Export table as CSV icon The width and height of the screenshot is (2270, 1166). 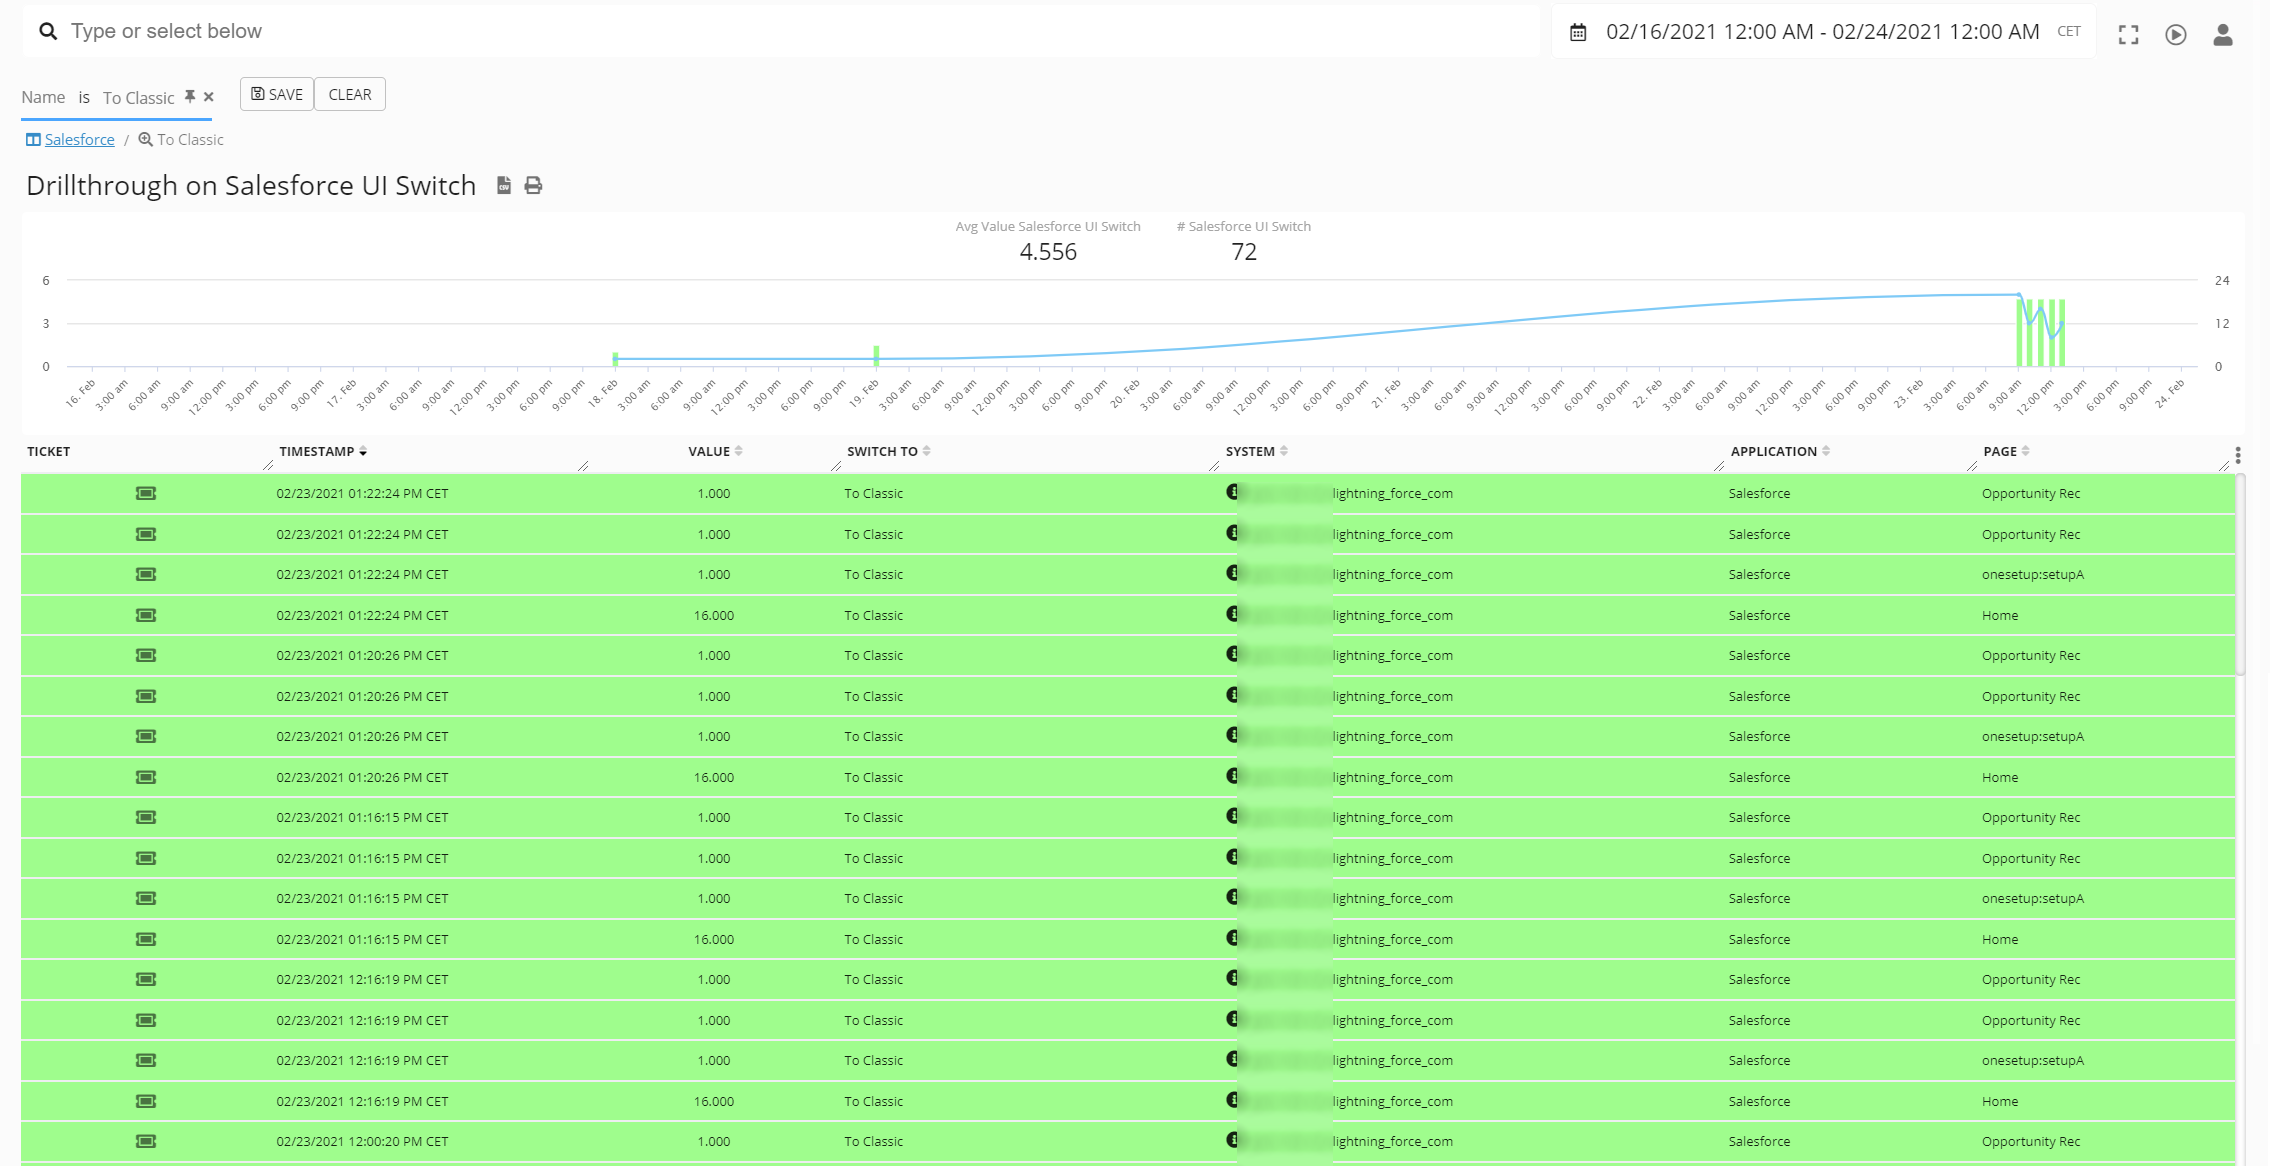(x=504, y=186)
